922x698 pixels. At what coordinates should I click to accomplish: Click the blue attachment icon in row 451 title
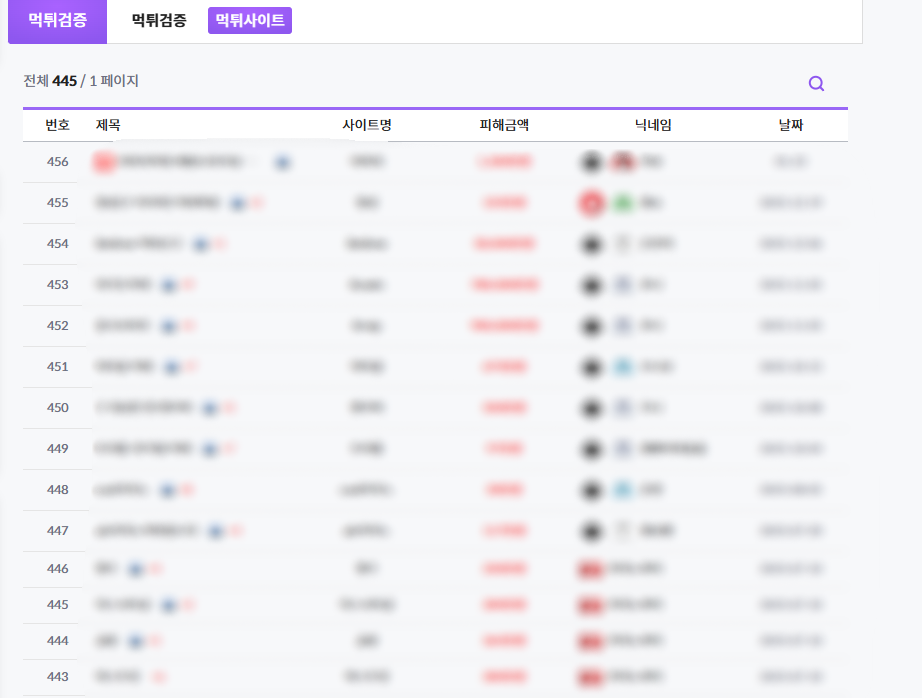[x=172, y=367]
